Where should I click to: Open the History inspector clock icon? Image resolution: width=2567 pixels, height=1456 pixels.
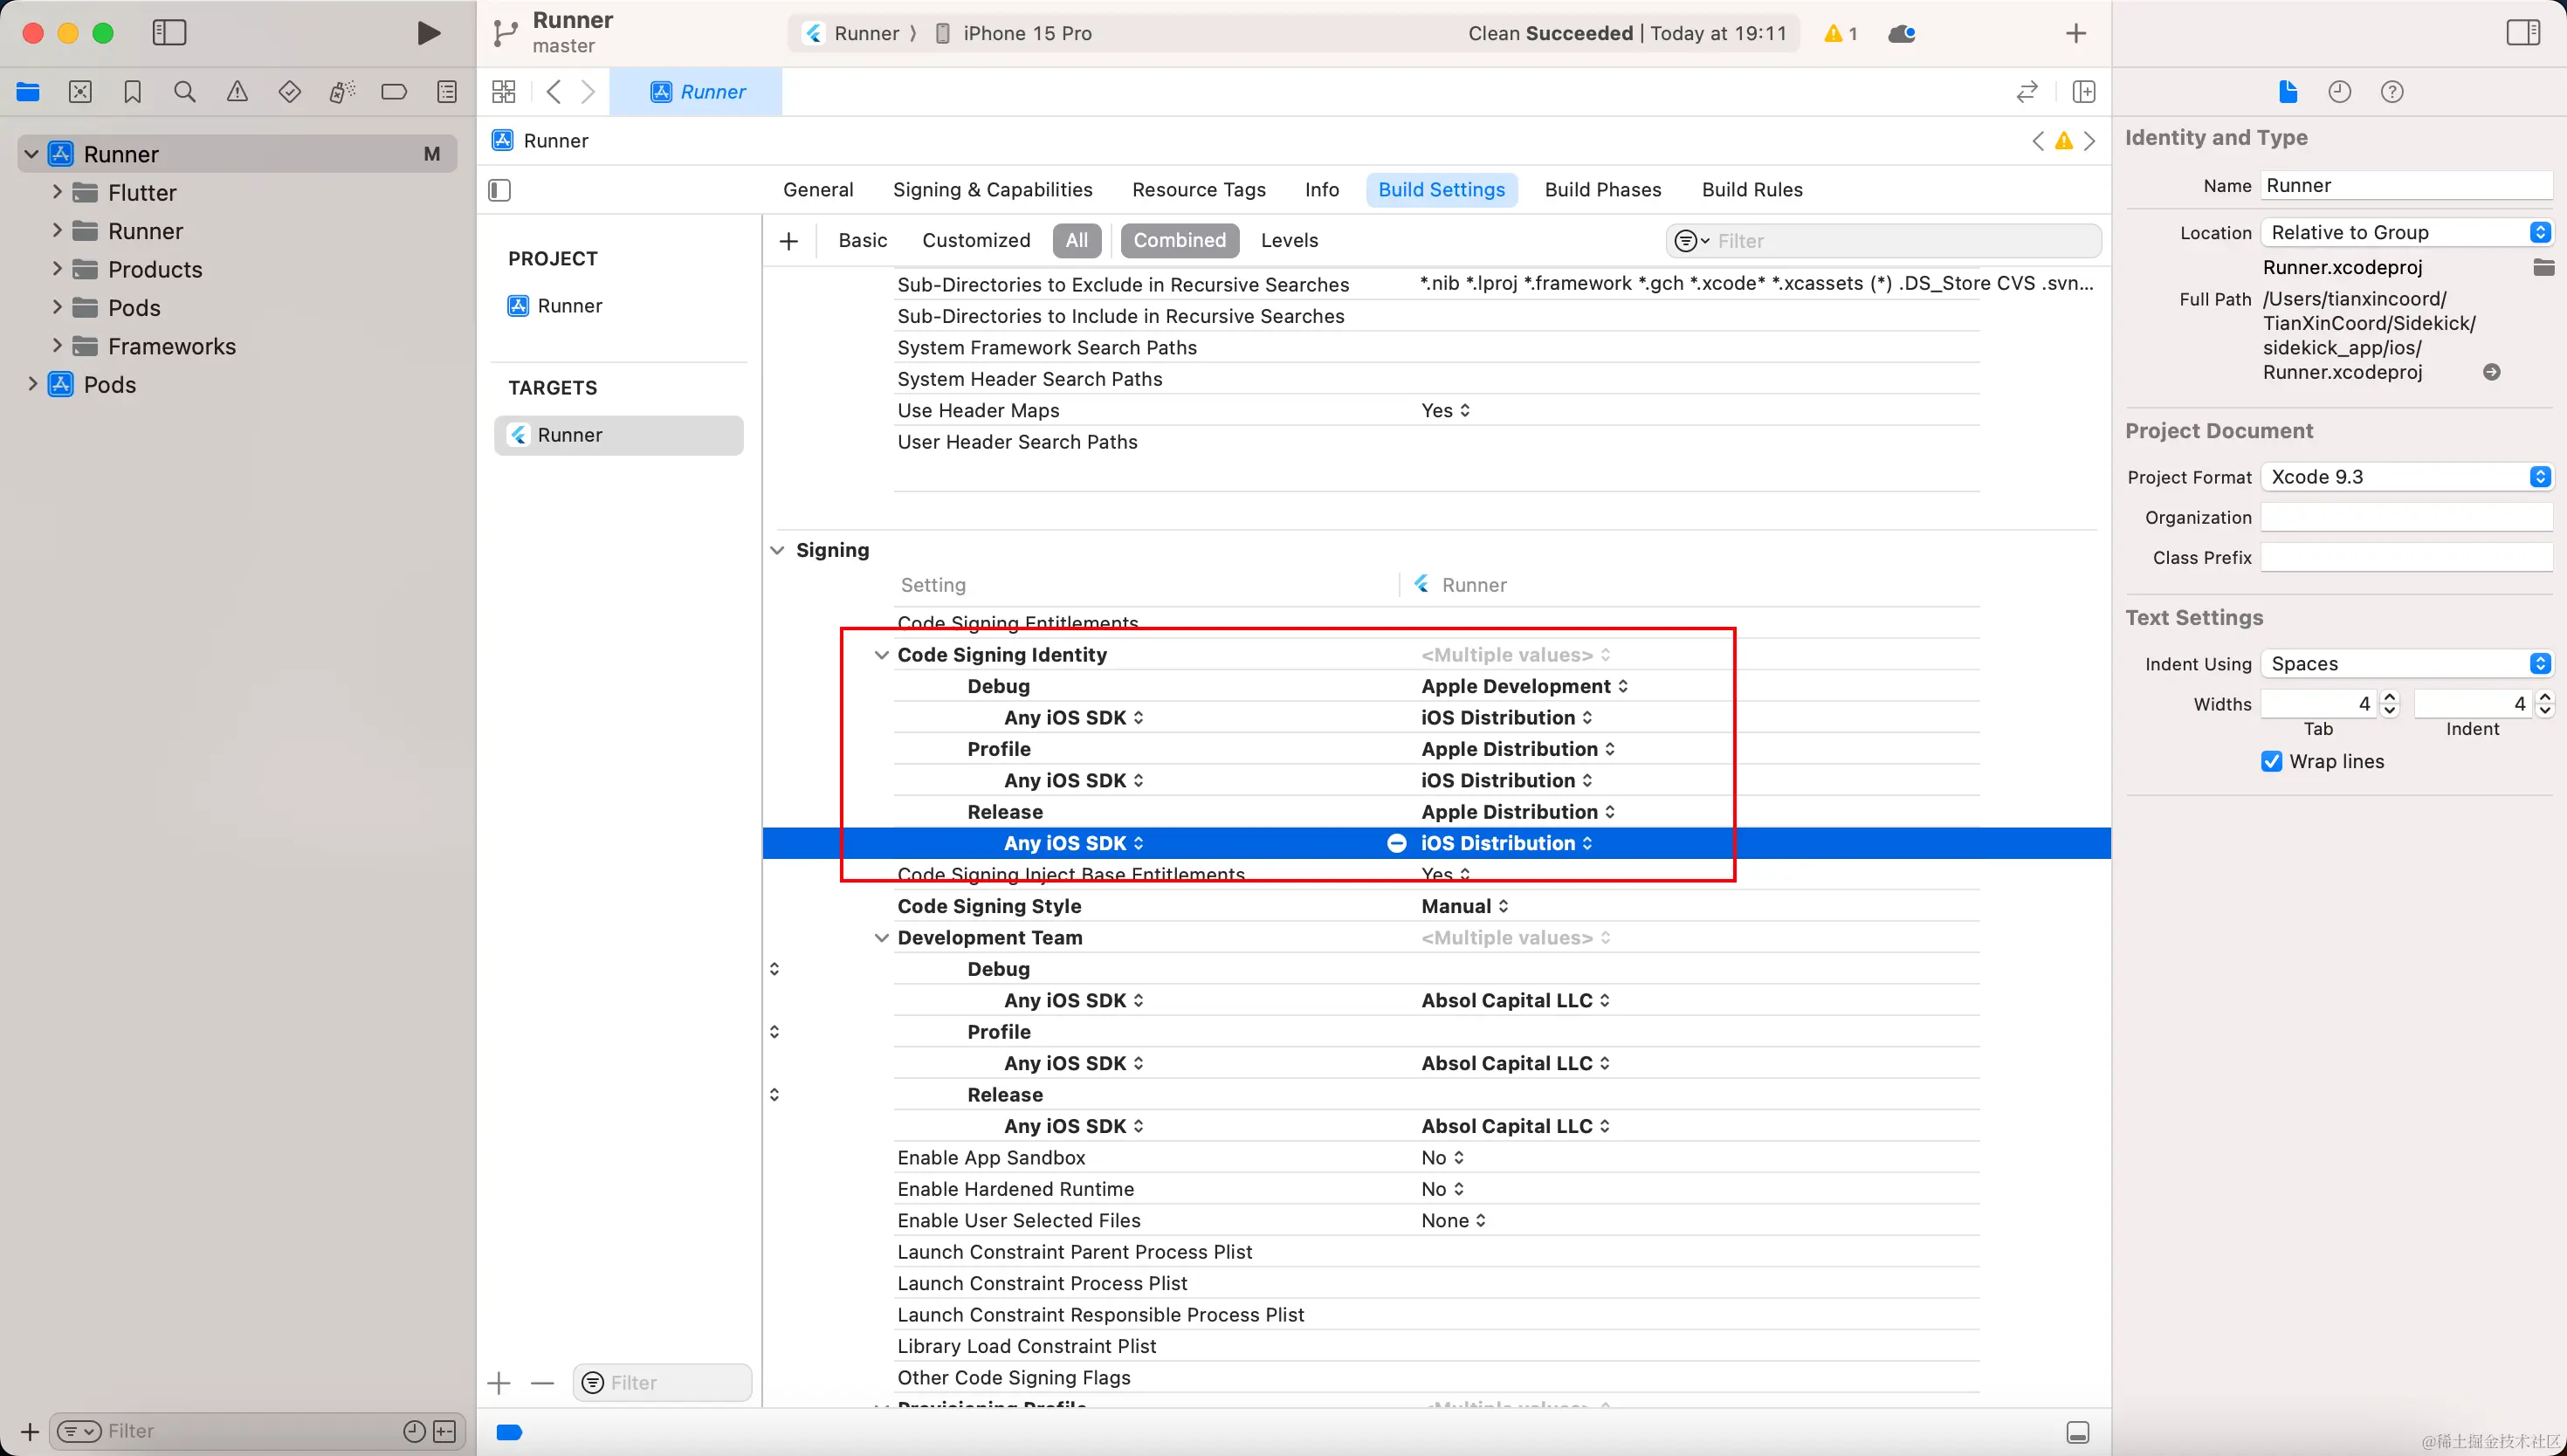(x=2339, y=92)
